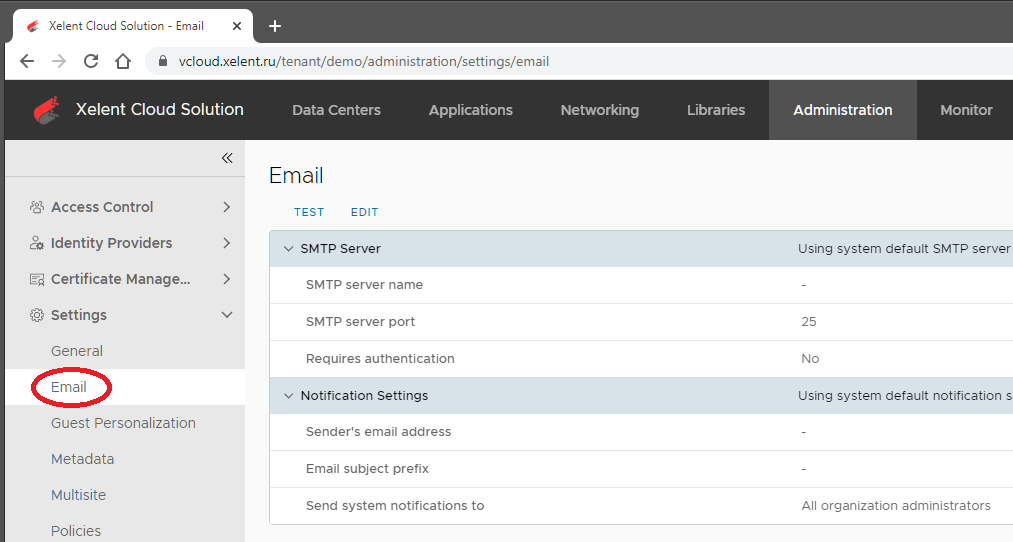Click 'SMTP server name' row label
The image size is (1013, 542).
point(364,285)
